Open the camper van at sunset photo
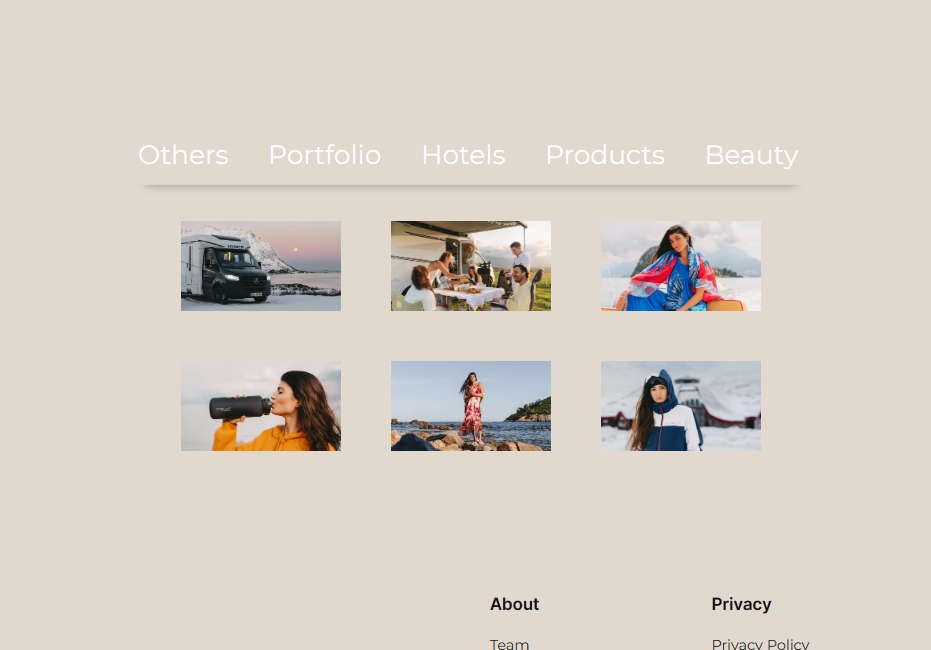931x650 pixels. (x=261, y=266)
